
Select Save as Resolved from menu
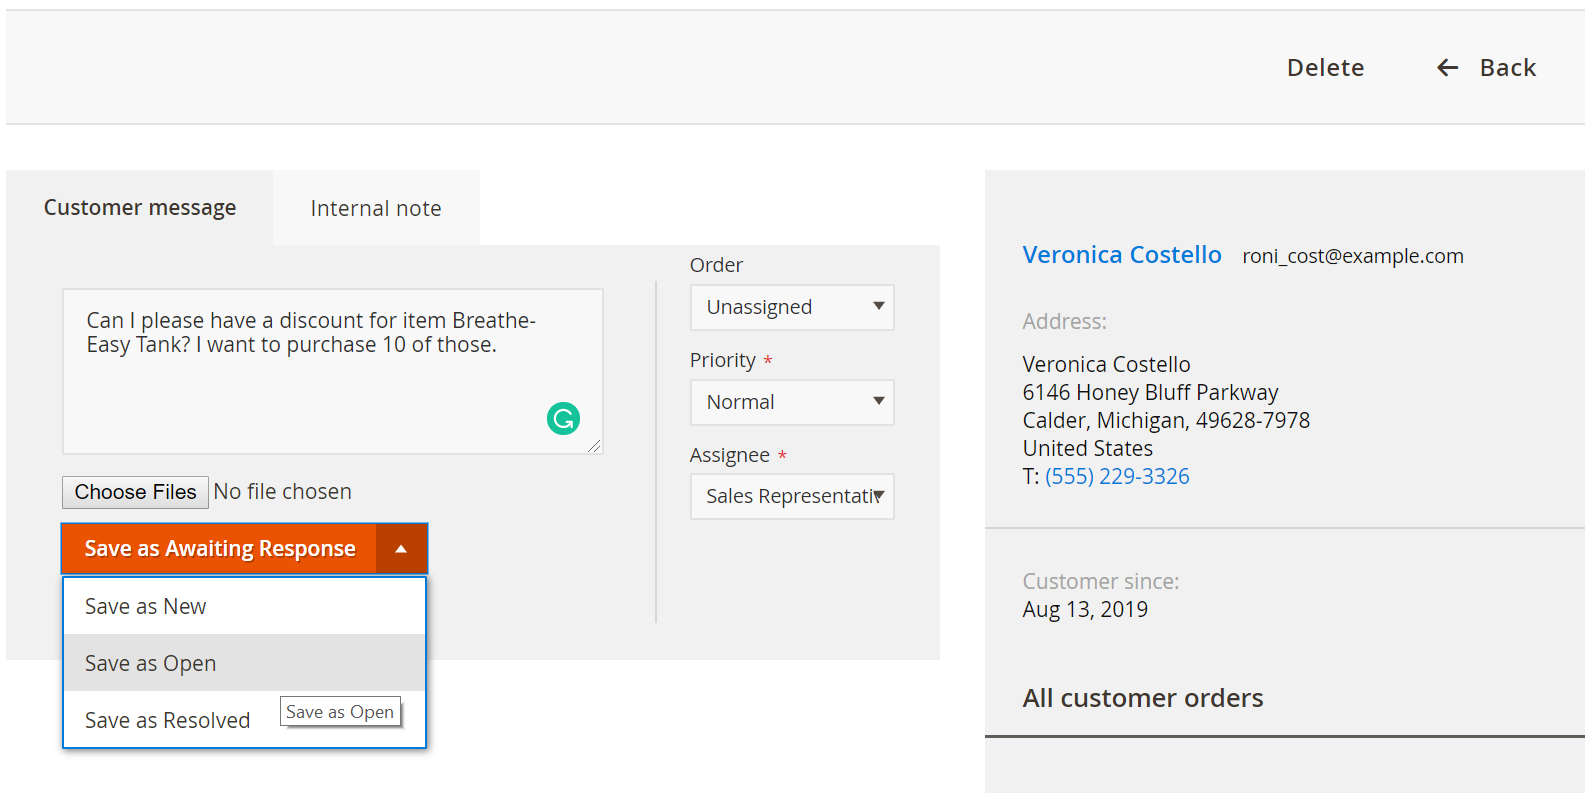(x=167, y=720)
